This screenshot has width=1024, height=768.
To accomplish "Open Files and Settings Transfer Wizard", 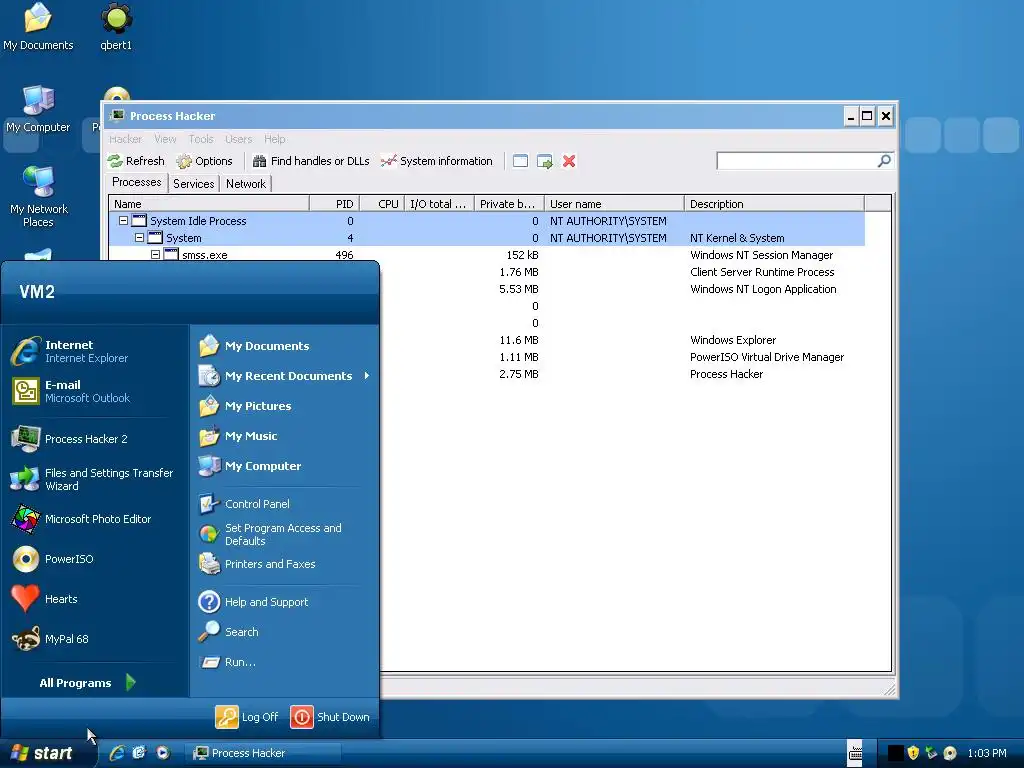I will pyautogui.click(x=95, y=479).
